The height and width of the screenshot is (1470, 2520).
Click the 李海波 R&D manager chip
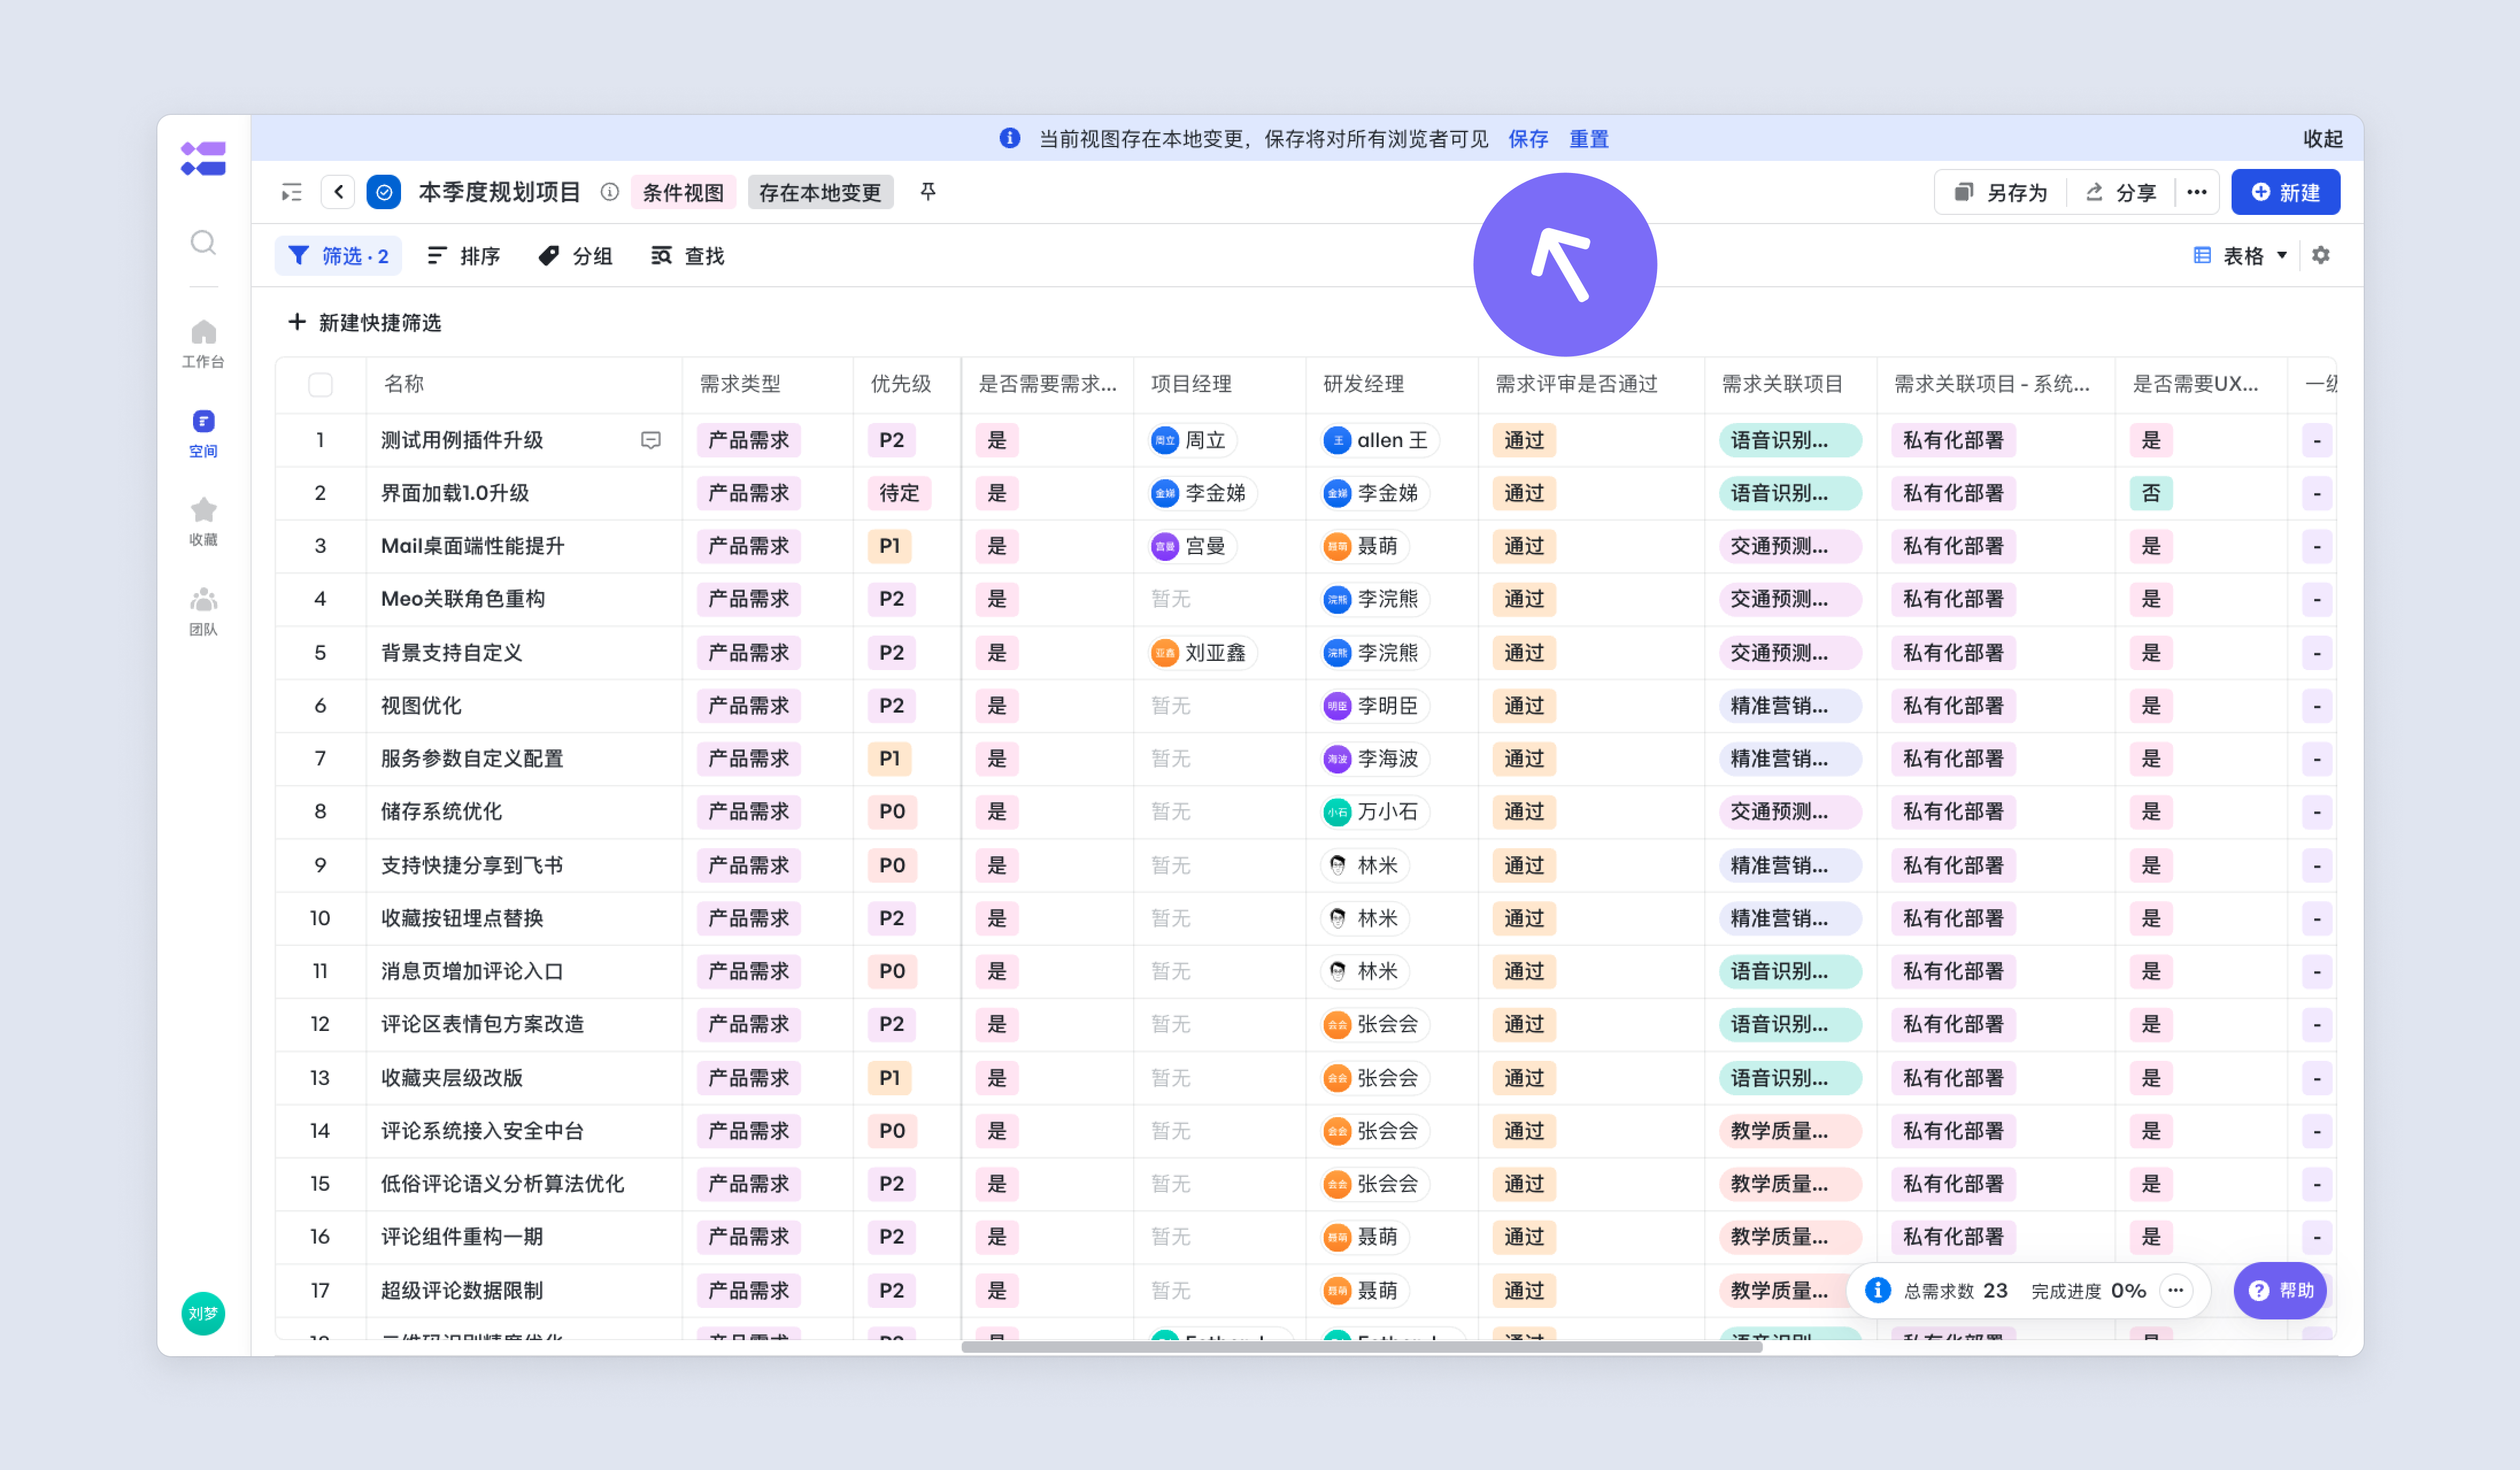point(1375,759)
